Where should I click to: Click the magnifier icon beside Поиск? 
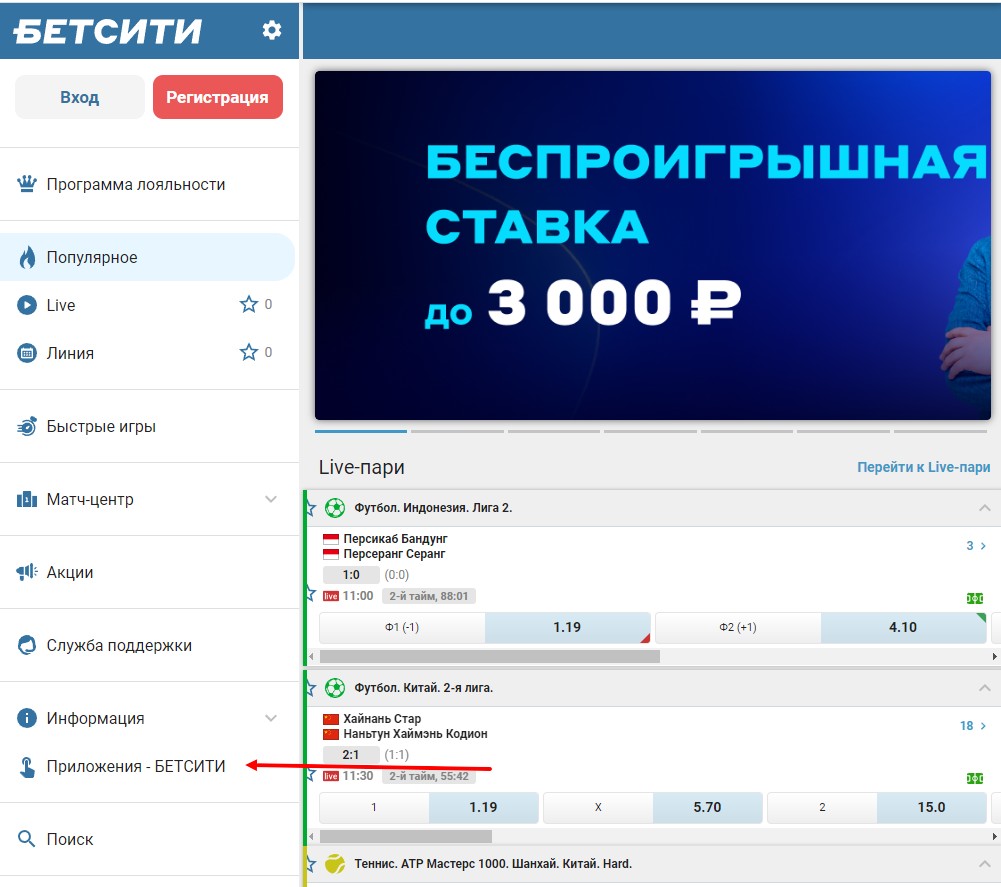pos(26,838)
